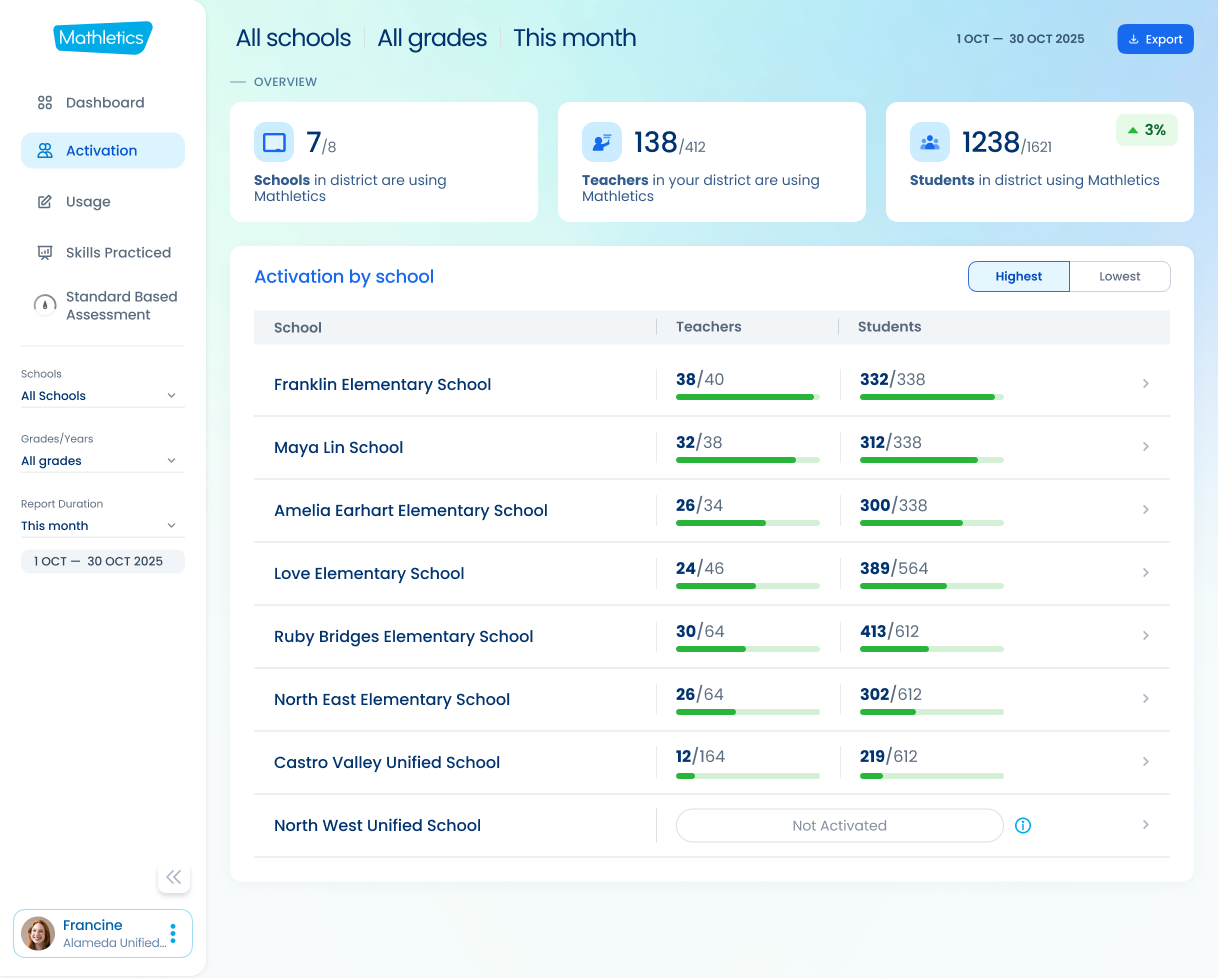Screen dimensions: 1218x978
Task: Click Castro Valley teachers progress bar
Action: (748, 775)
